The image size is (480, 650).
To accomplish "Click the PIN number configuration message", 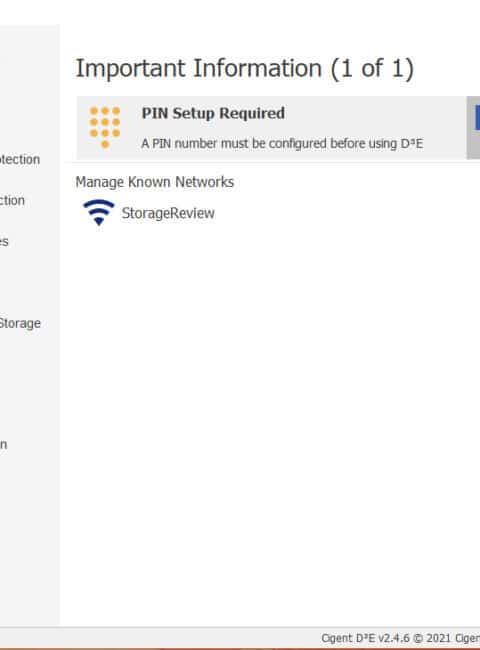I will tap(282, 143).
